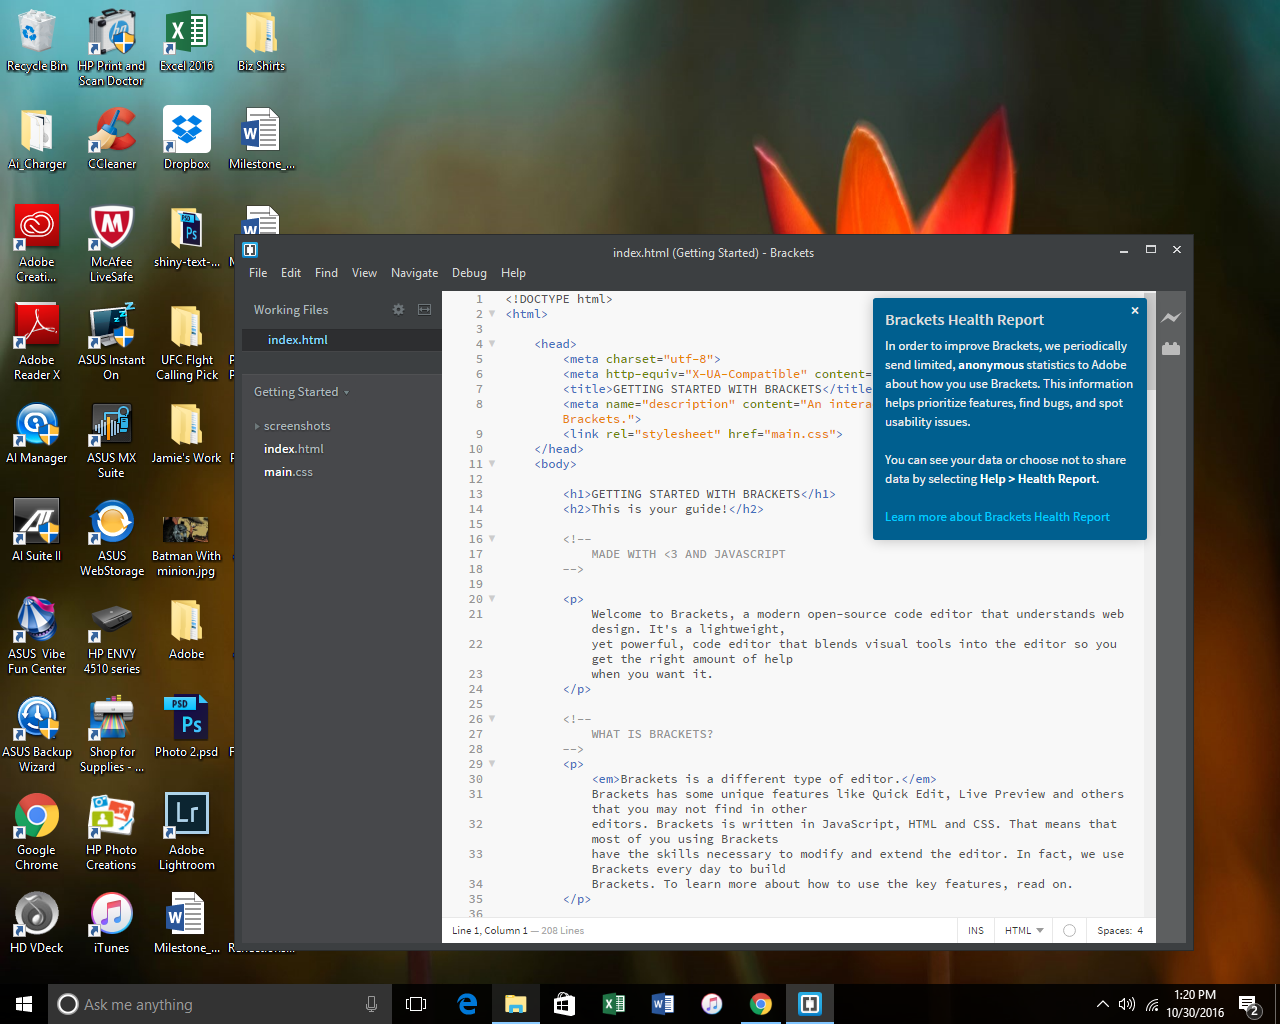Open the Navigate menu
Viewport: 1280px width, 1024px height.
[414, 273]
